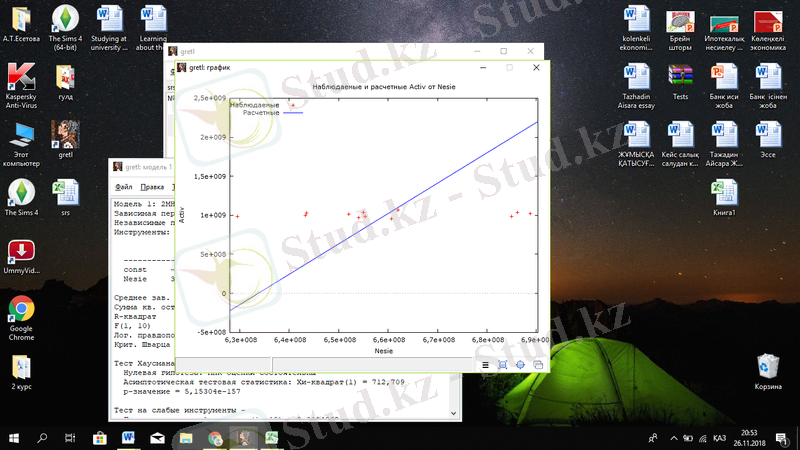Switch to Chrome on the taskbar
Screen dimensions: 800x450
215,438
